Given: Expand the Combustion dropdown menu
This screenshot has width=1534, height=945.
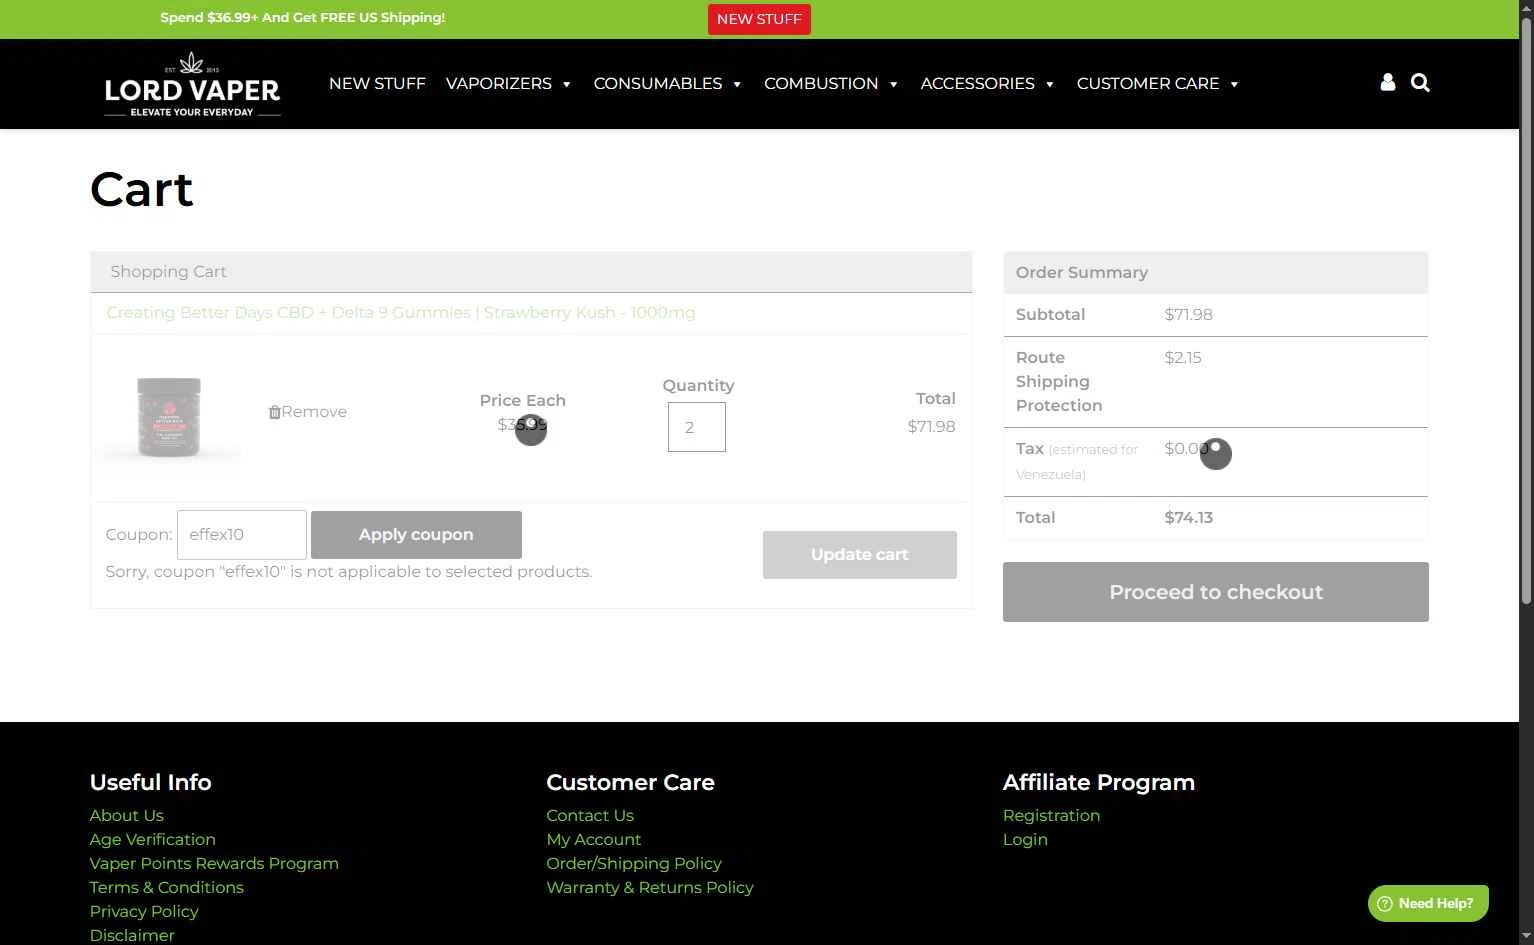Looking at the screenshot, I should click(832, 84).
